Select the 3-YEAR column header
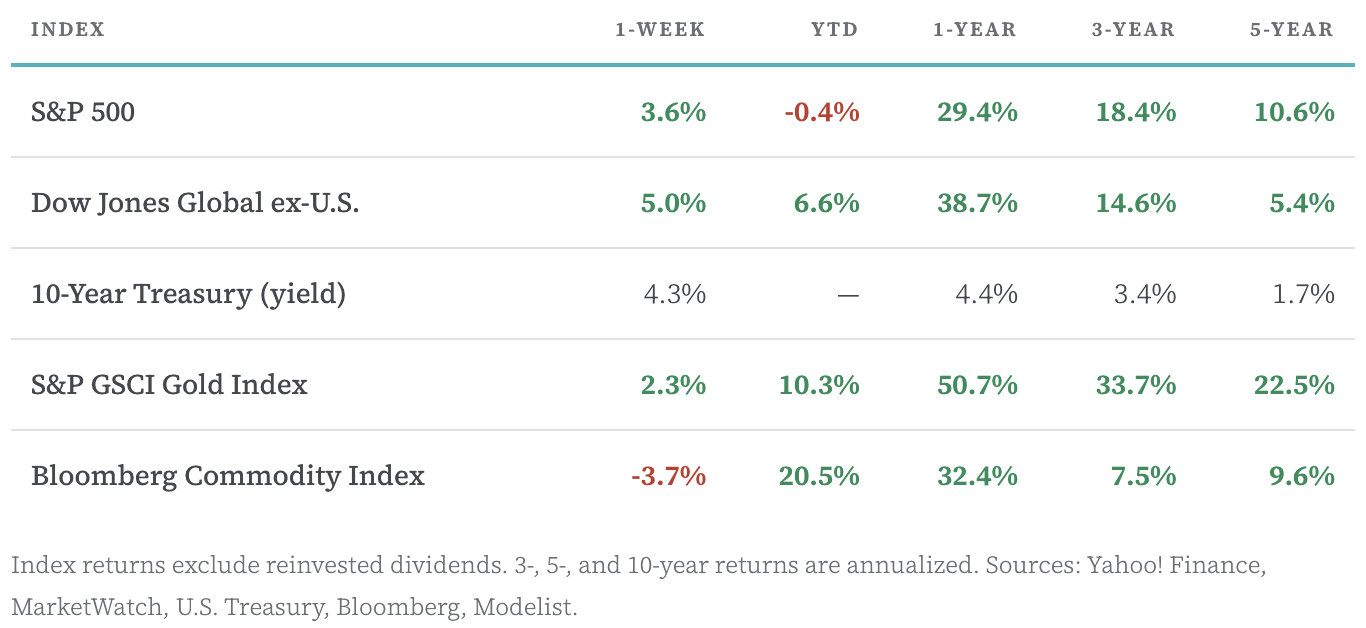Screen dimensions: 1366x628 pos(1133,30)
